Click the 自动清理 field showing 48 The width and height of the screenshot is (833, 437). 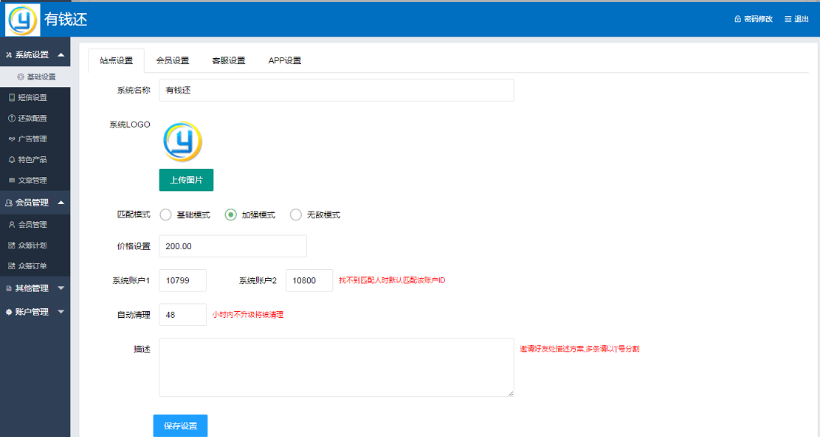coord(183,315)
